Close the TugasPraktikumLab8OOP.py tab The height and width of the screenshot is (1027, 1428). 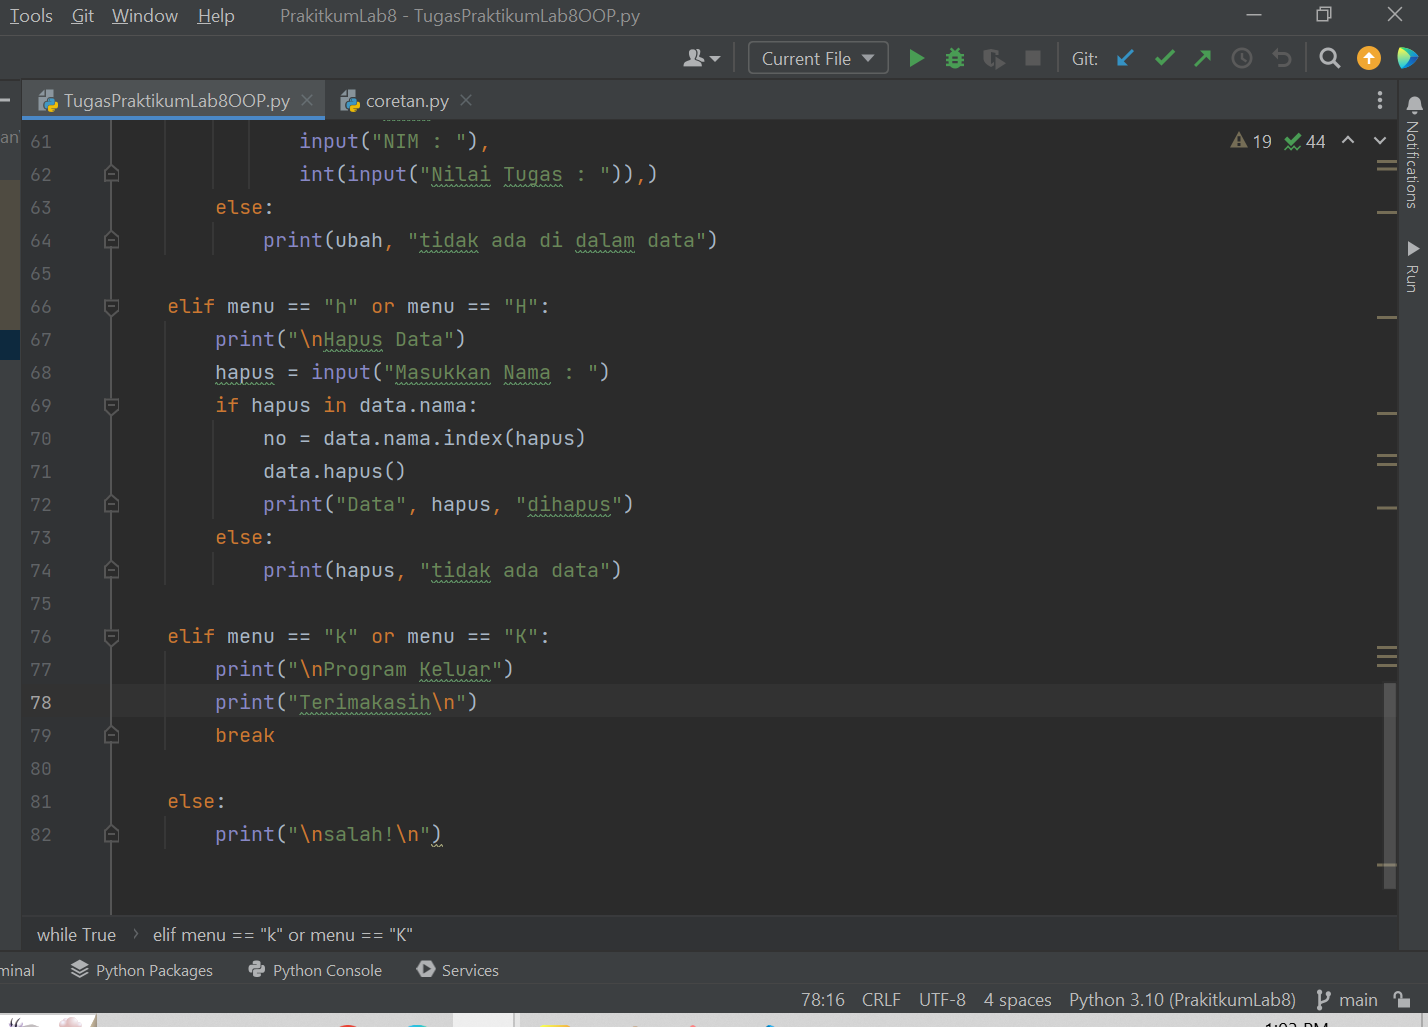pos(307,100)
